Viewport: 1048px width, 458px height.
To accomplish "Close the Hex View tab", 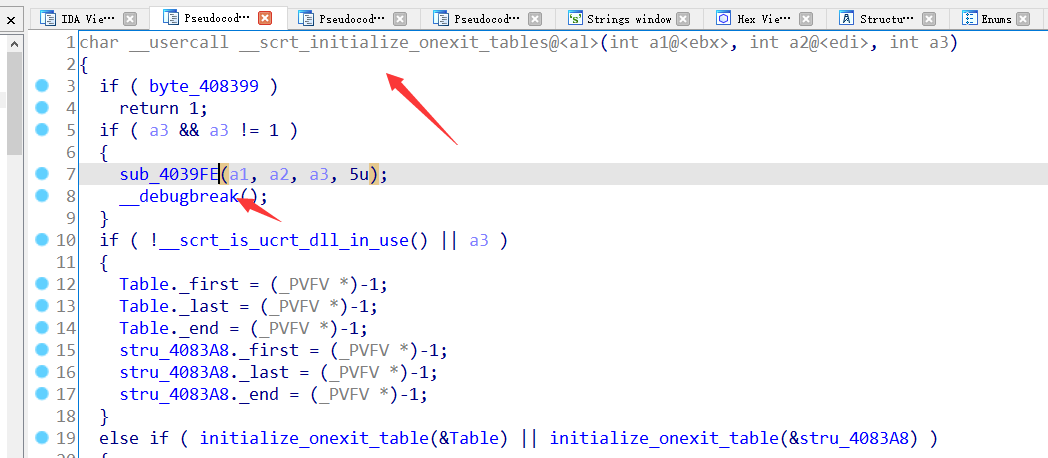I will (807, 19).
